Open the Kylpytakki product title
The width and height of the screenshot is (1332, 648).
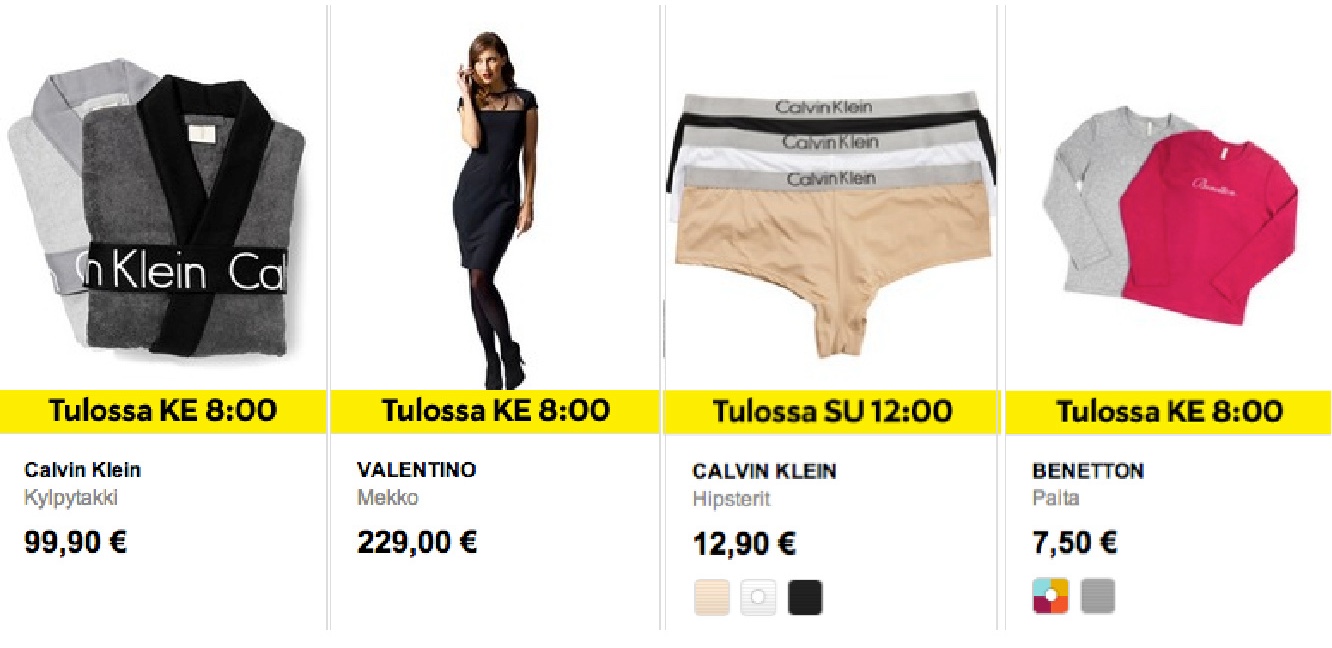click(x=71, y=497)
